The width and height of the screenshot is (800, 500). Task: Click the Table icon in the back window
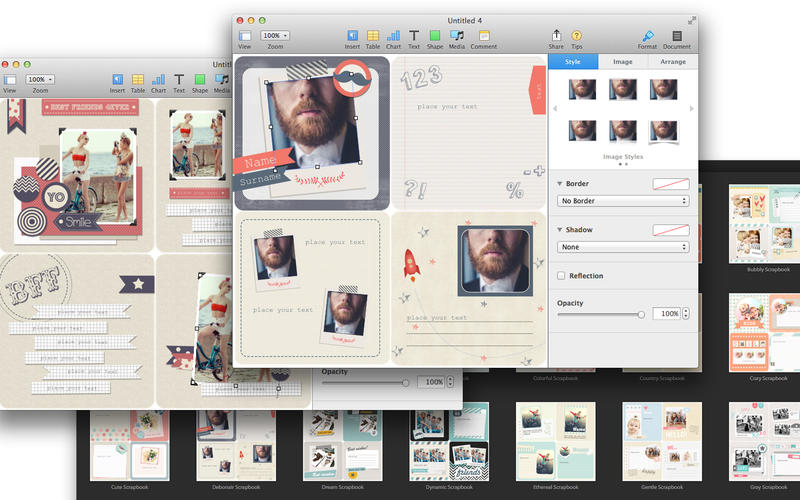pyautogui.click(x=138, y=79)
